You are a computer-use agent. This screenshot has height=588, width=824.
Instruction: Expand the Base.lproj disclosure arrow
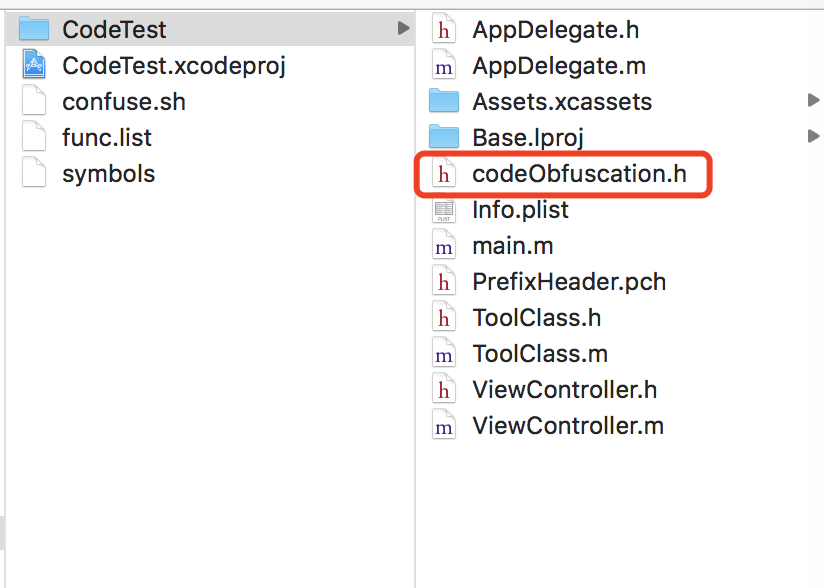tap(813, 137)
